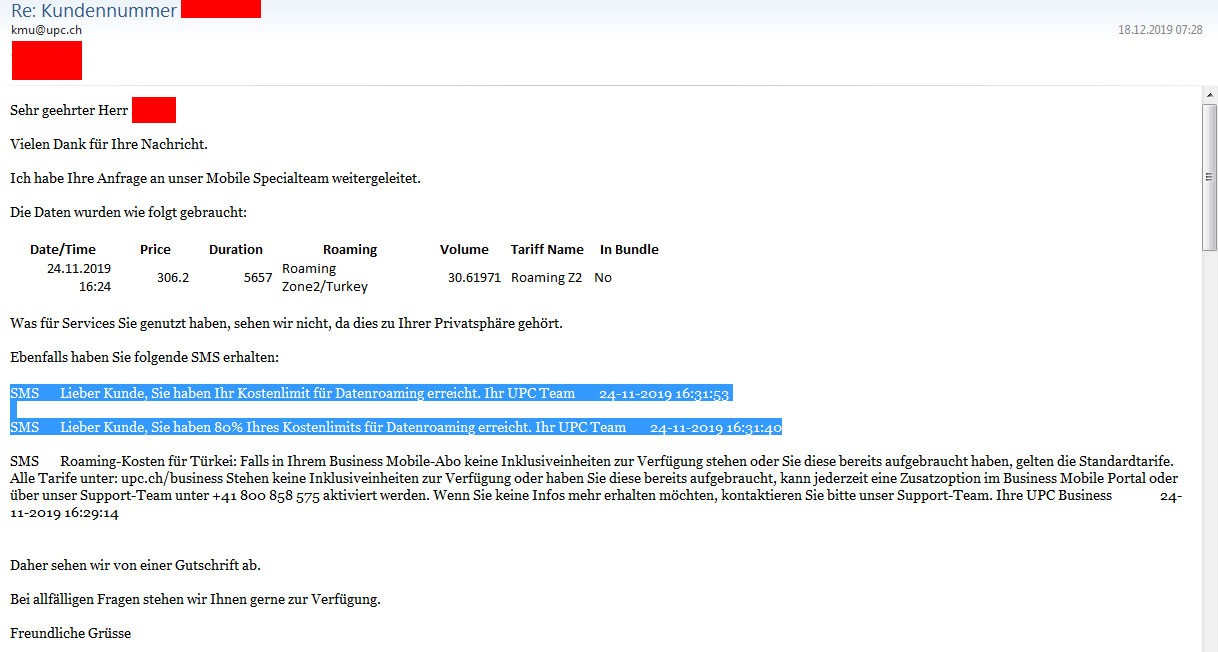Click the 'Roaming' column header

(350, 249)
